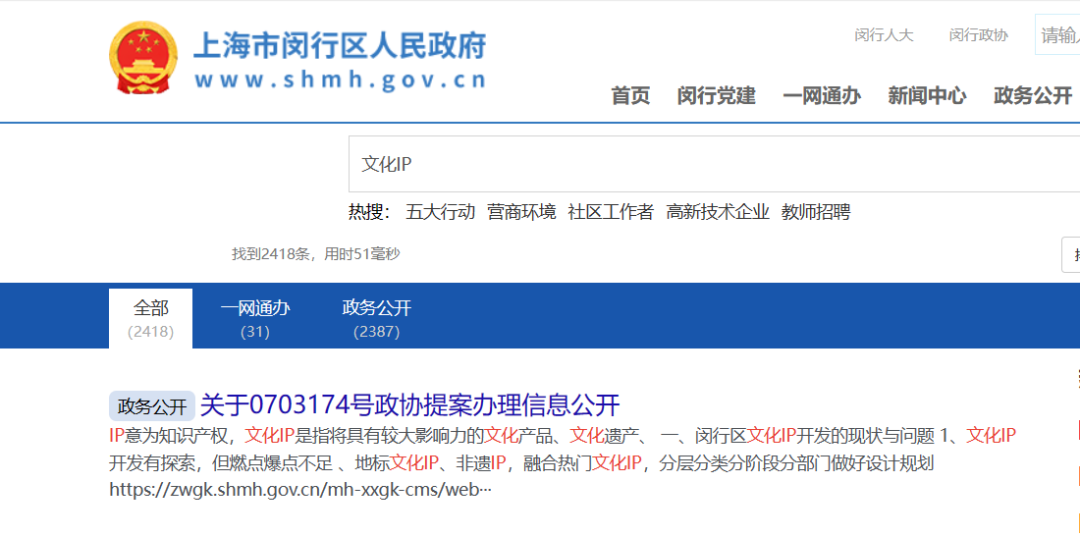This screenshot has width=1080, height=536.
Task: Open the 闵行党建 navigation item
Action: [716, 96]
